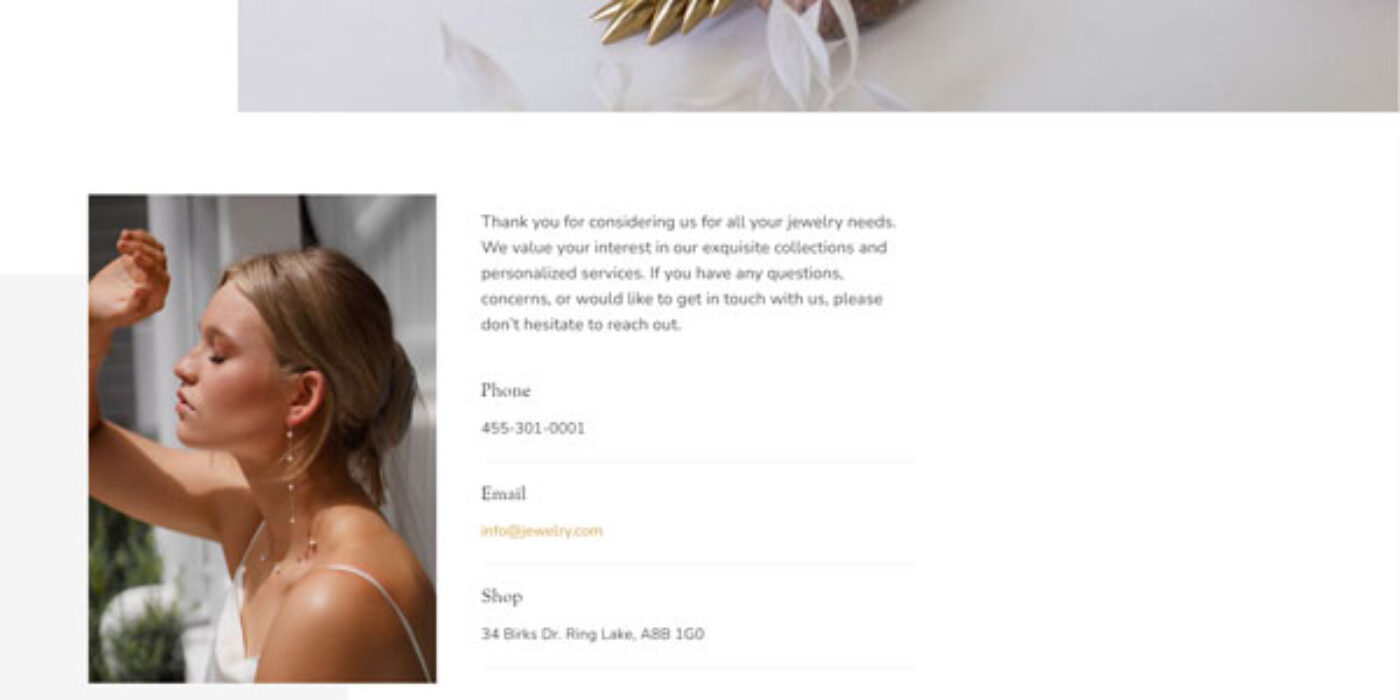
Task: Click the top banner image
Action: click(817, 55)
